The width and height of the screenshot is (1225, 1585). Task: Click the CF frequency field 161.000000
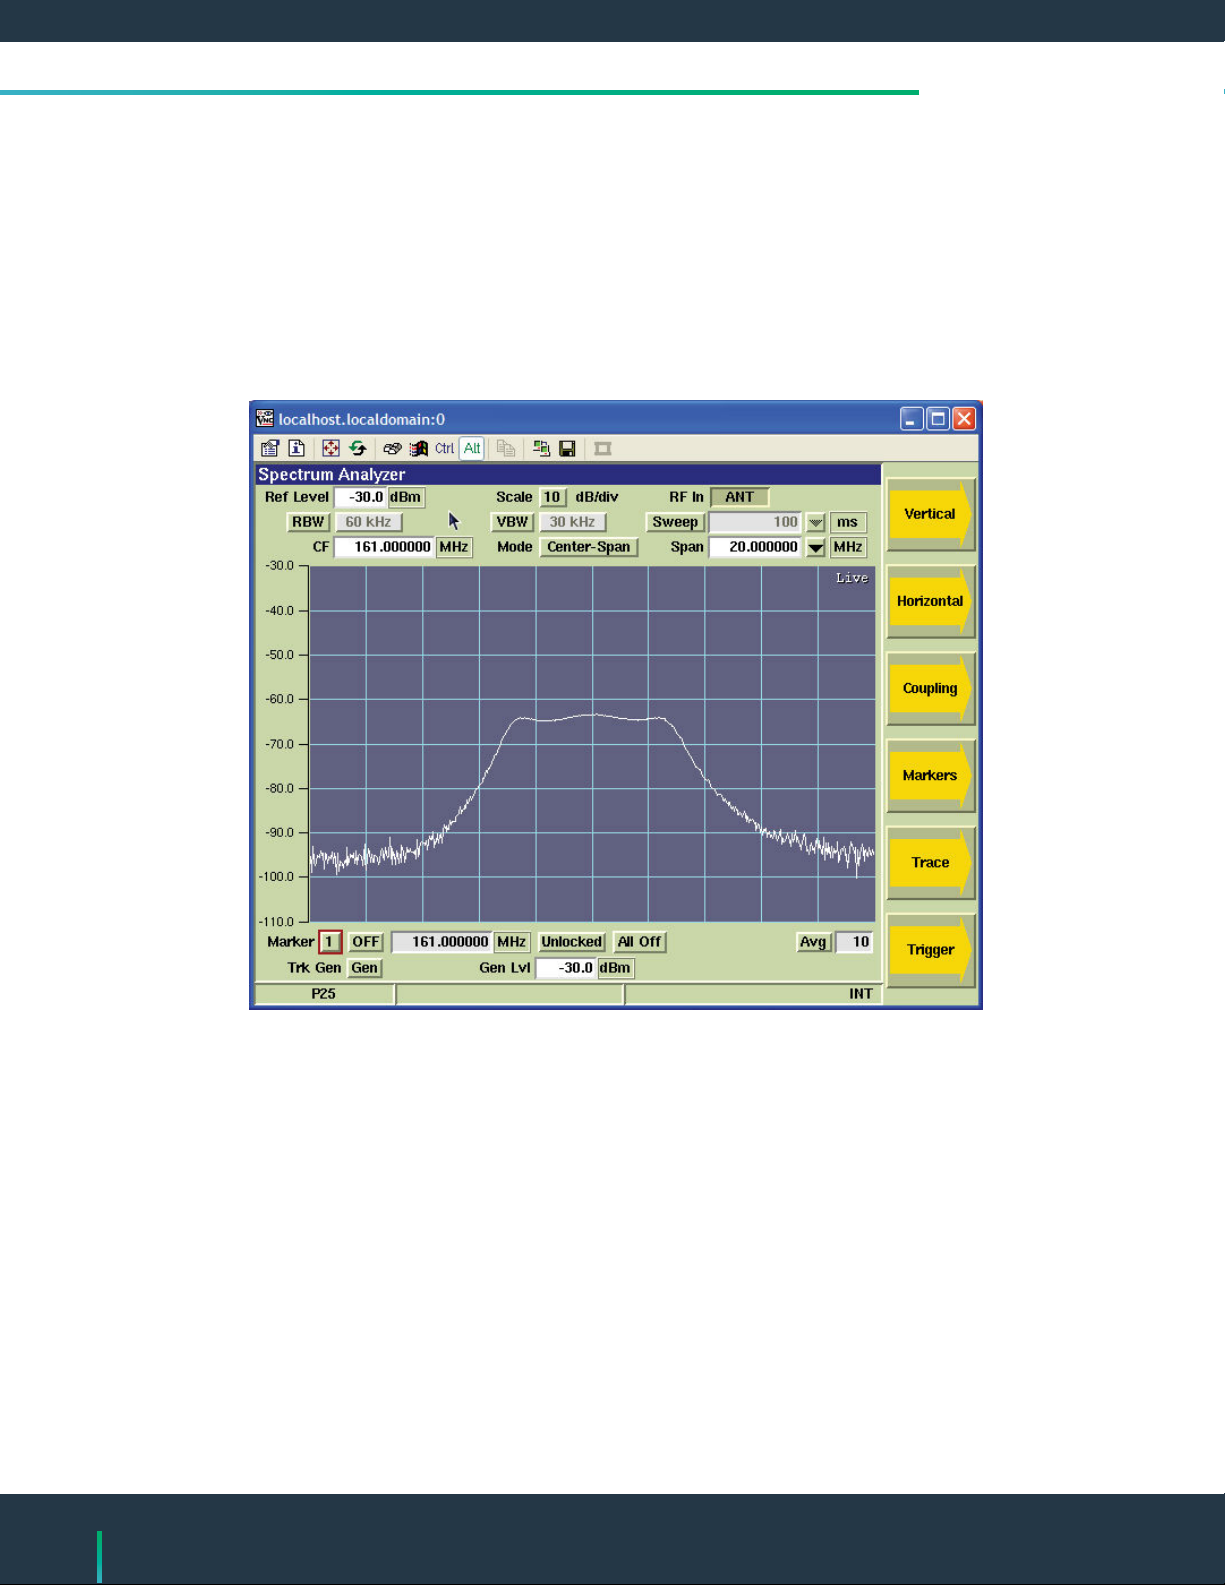click(384, 547)
